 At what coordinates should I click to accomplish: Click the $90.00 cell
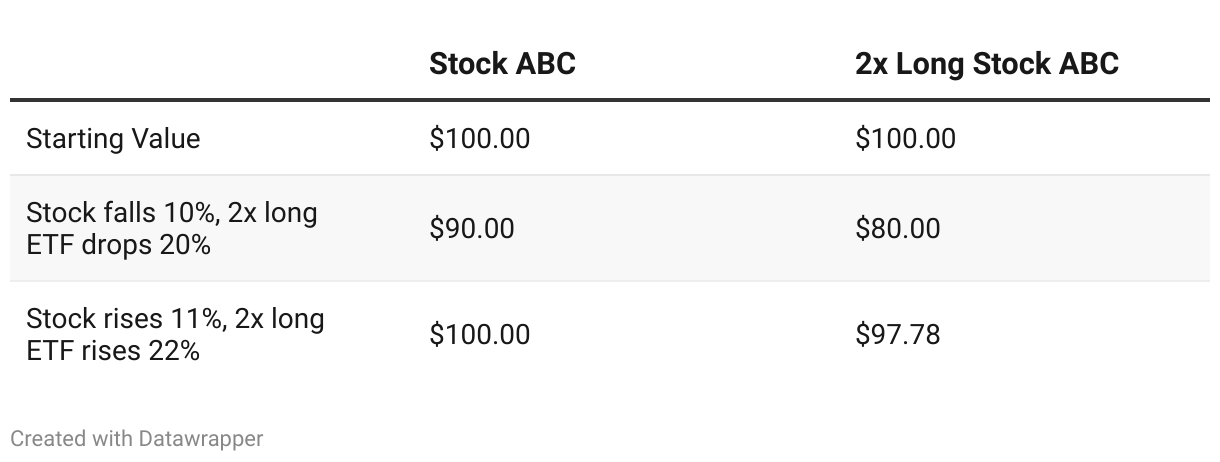click(x=471, y=229)
